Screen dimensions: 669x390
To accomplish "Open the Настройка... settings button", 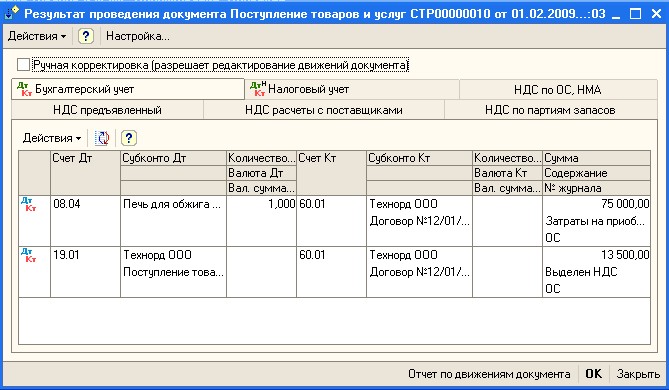I will (x=137, y=36).
